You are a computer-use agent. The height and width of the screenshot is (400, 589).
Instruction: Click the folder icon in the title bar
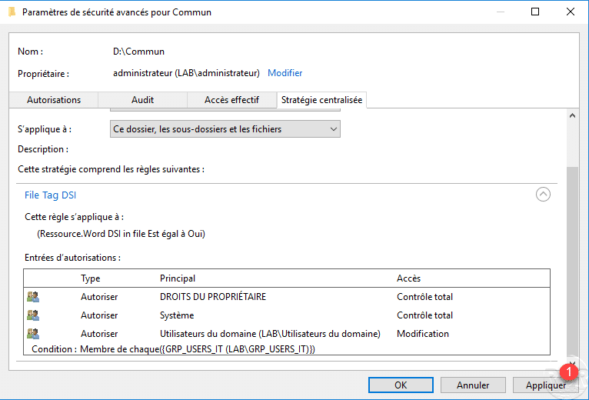(x=12, y=12)
